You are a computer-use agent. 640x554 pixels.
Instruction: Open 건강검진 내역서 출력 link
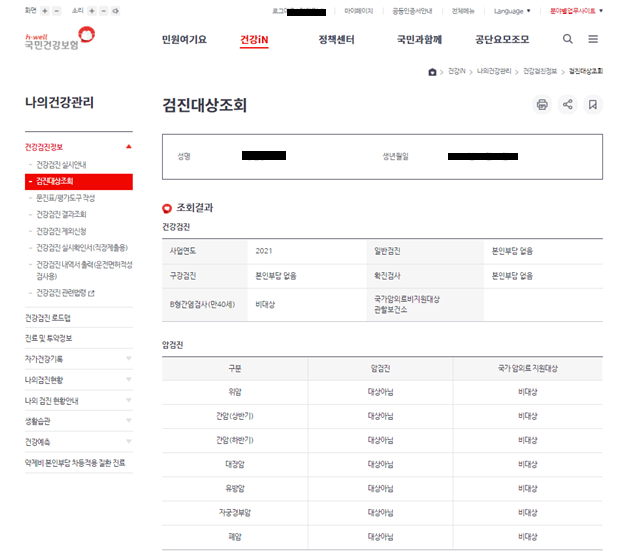pyautogui.click(x=84, y=270)
